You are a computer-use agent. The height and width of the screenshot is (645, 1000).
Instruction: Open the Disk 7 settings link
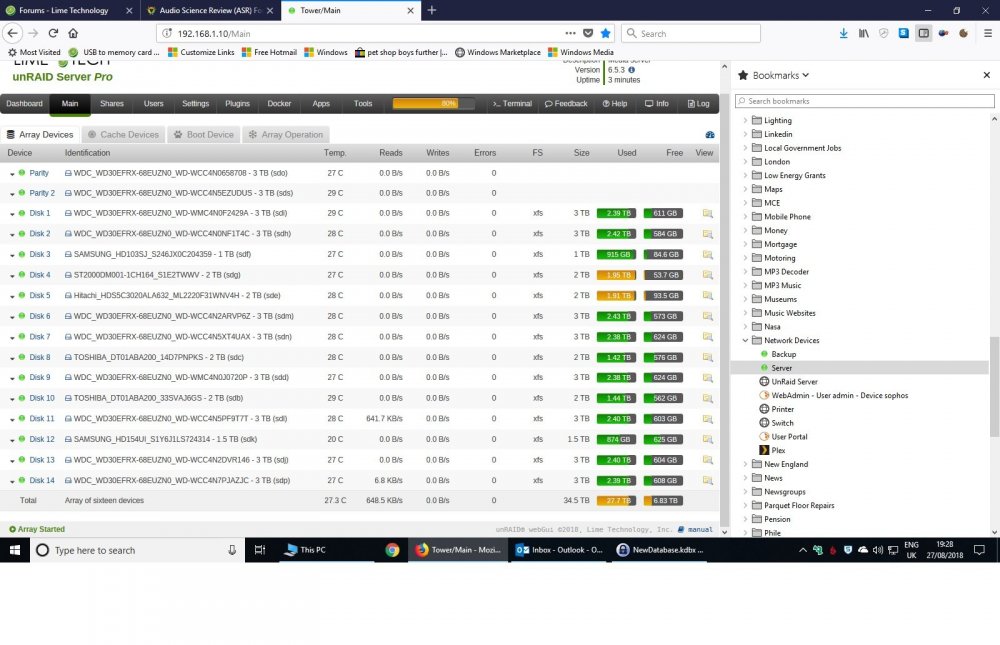40,336
